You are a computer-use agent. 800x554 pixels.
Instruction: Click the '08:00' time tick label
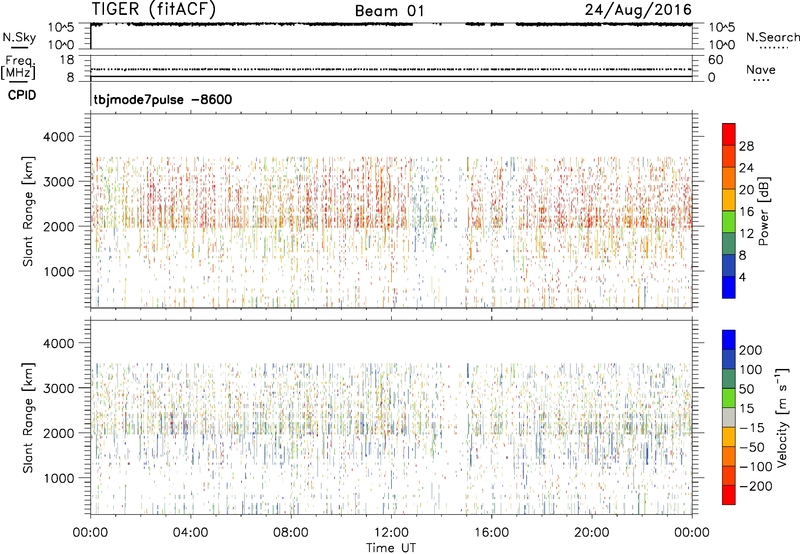click(291, 533)
